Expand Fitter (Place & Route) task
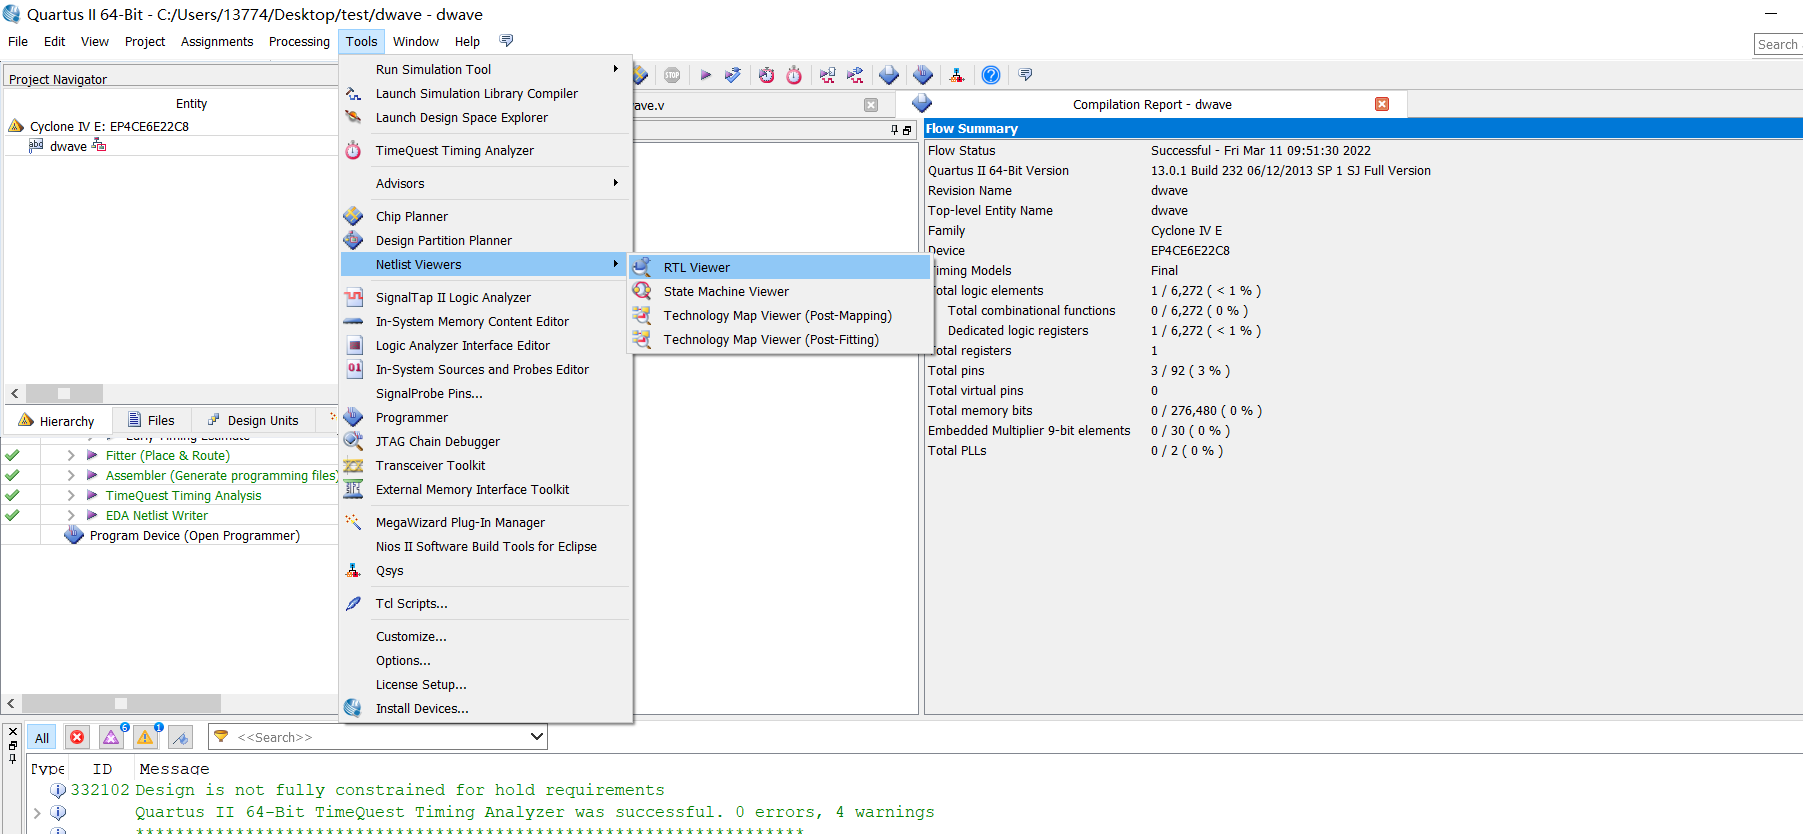 [71, 455]
